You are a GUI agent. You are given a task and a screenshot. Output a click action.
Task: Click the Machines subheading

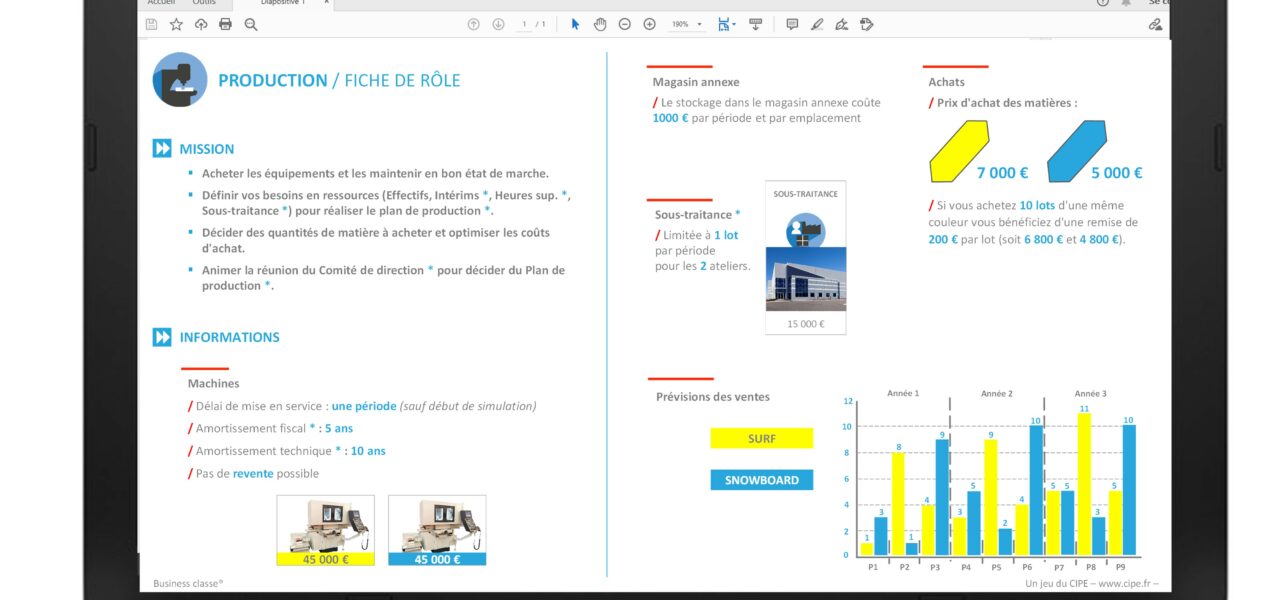pyautogui.click(x=213, y=383)
